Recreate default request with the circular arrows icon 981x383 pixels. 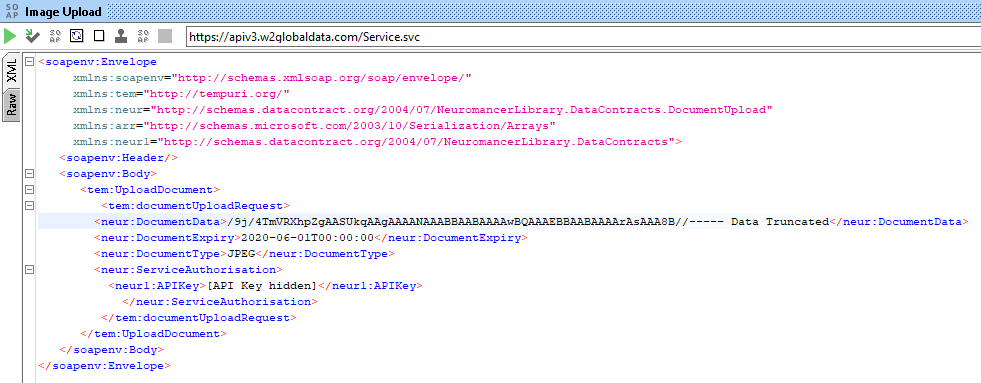click(x=76, y=36)
